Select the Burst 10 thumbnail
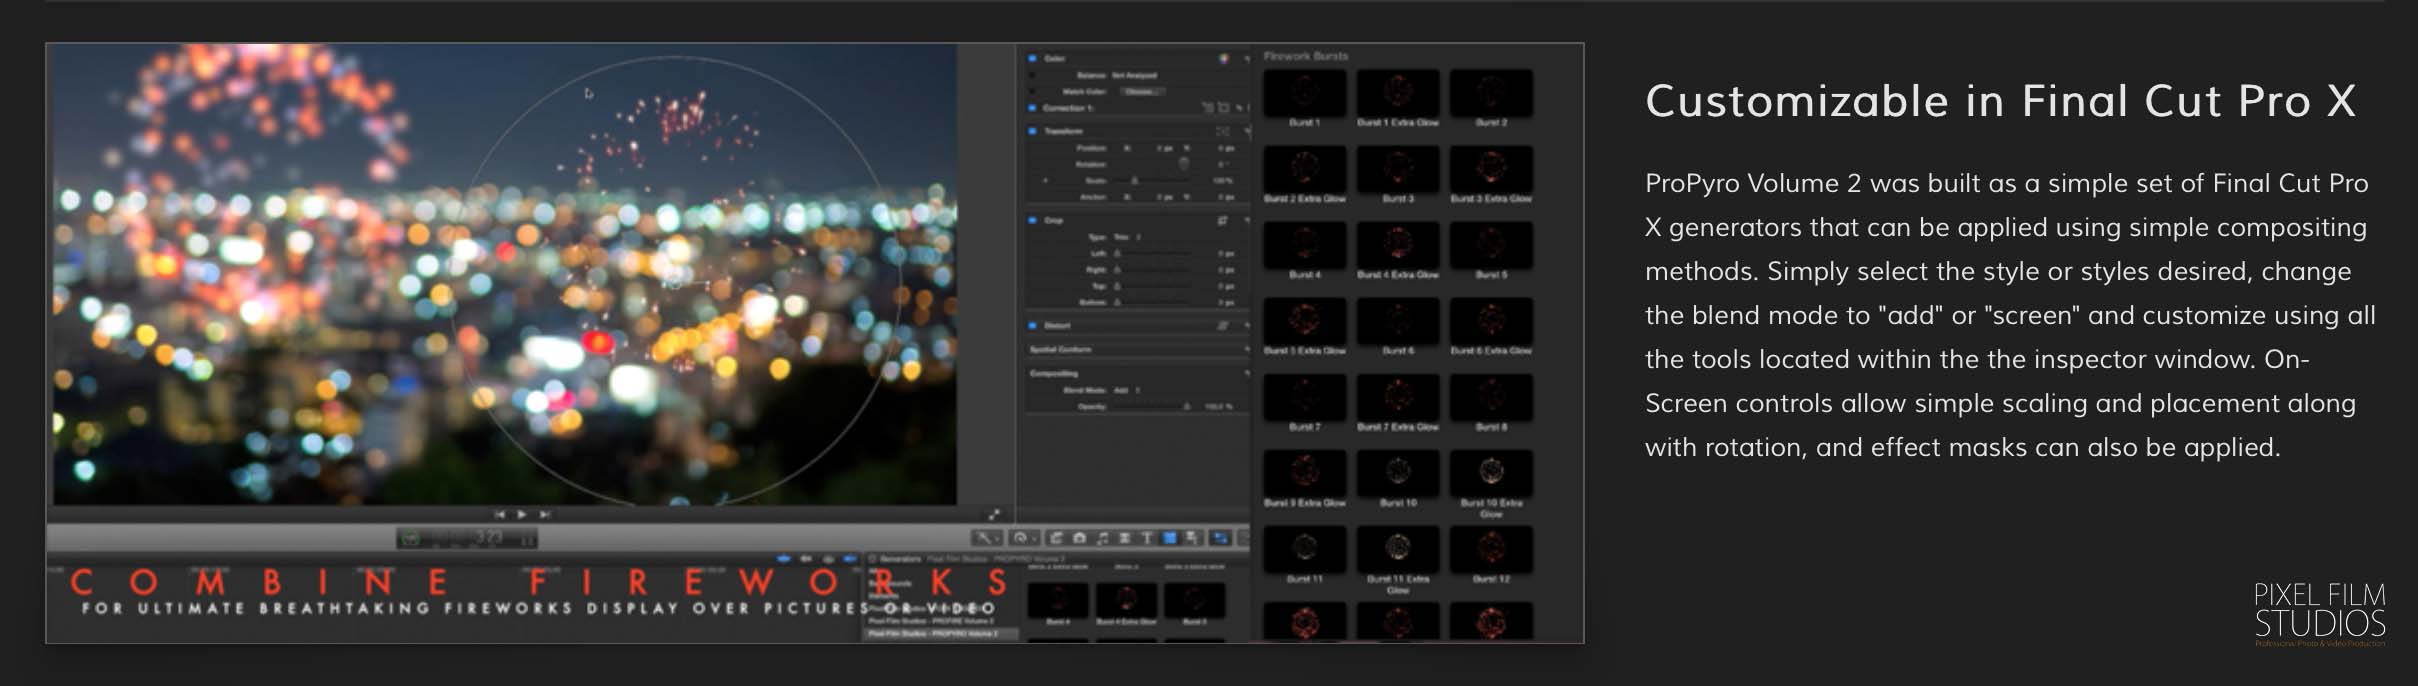Viewport: 2418px width, 686px height. [1397, 473]
